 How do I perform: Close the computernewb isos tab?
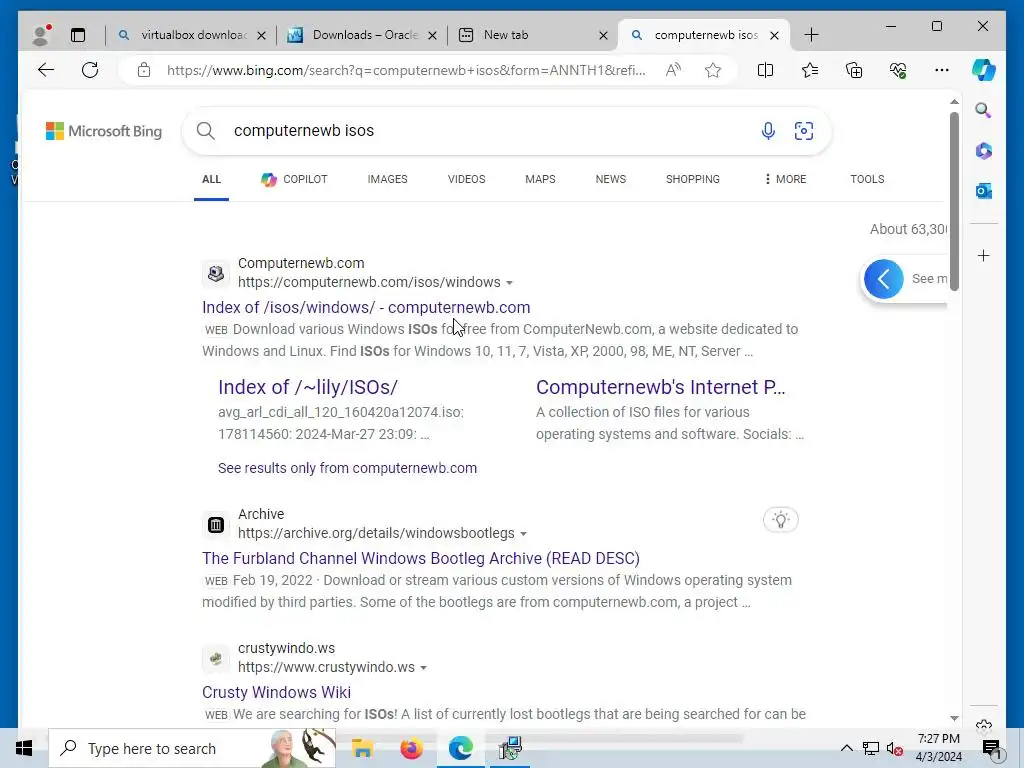click(x=774, y=35)
